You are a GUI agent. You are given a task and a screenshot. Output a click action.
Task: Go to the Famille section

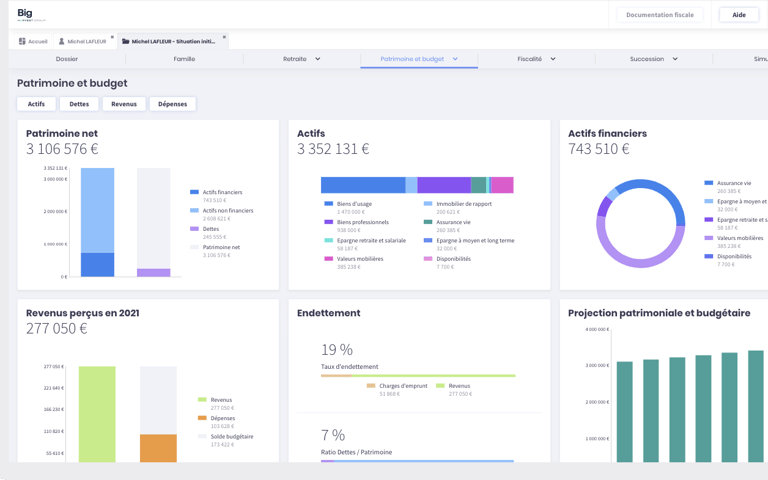pyautogui.click(x=184, y=59)
